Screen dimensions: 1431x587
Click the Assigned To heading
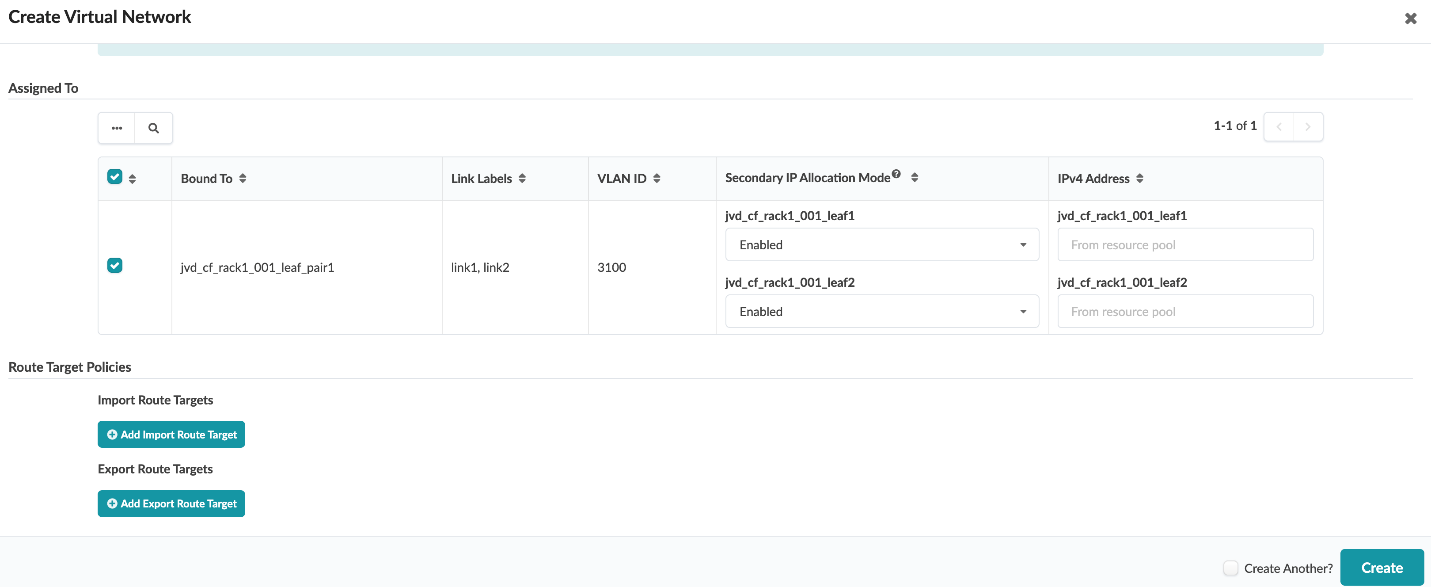coord(43,88)
